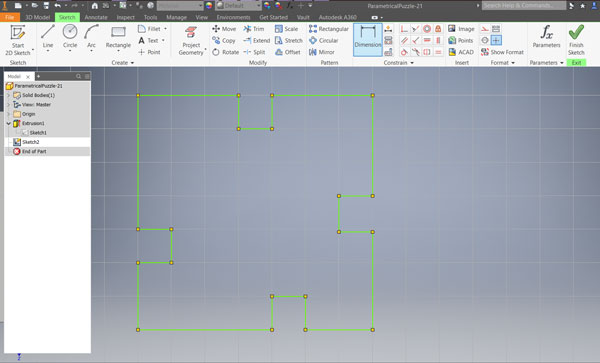
Task: Click the Undo arrow
Action: [58, 6]
